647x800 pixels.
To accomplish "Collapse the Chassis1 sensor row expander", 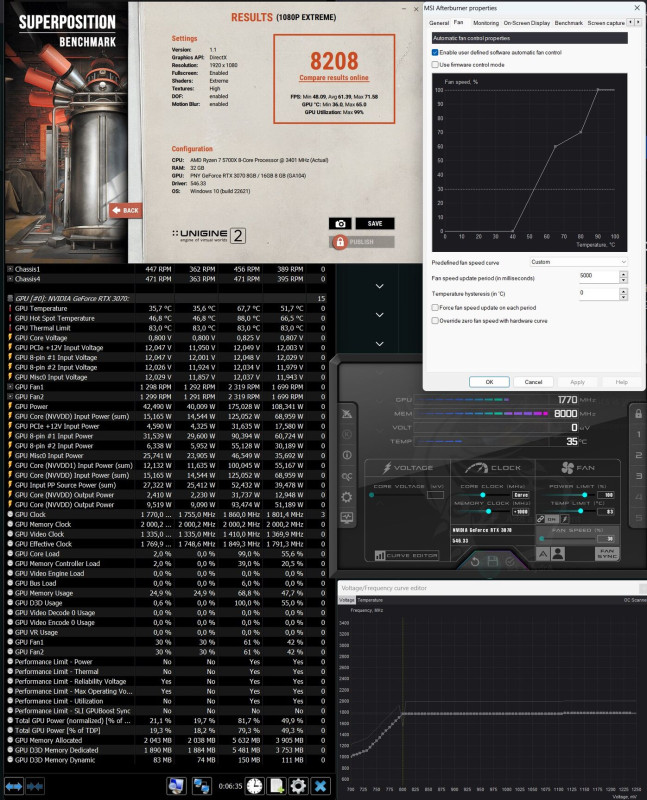I will (x=10, y=269).
